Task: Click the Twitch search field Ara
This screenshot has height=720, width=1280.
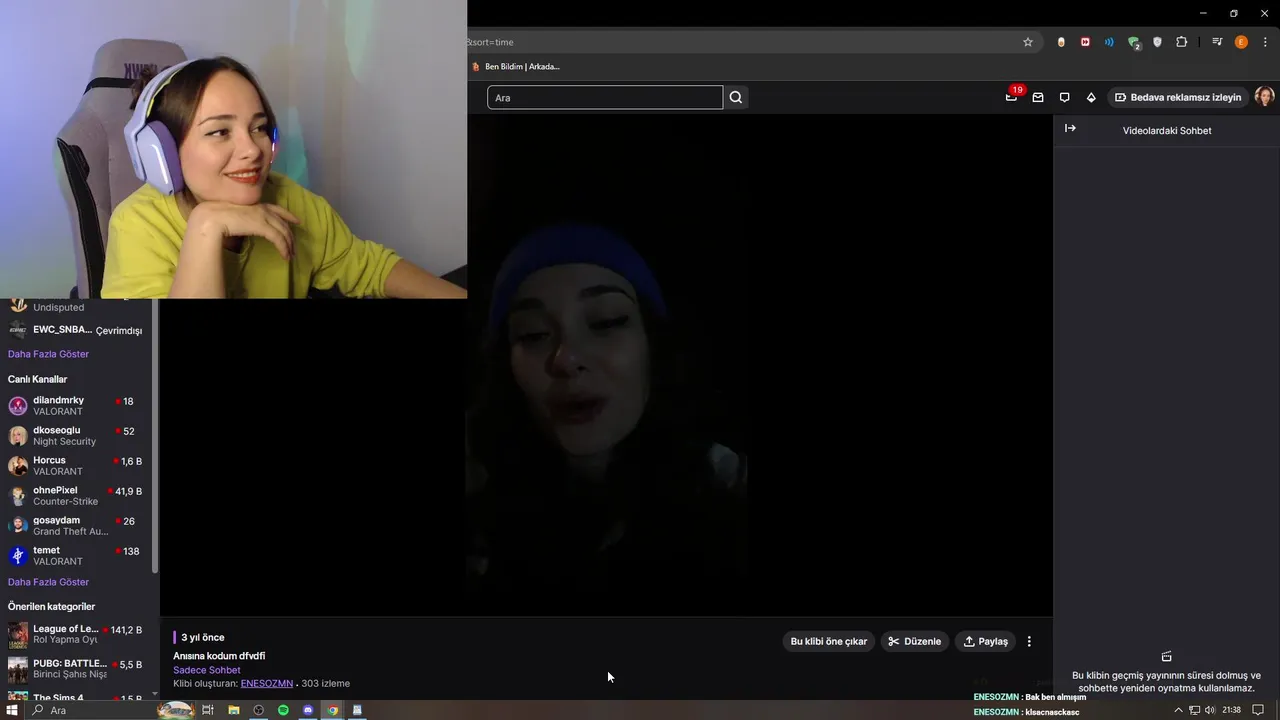Action: pos(605,97)
